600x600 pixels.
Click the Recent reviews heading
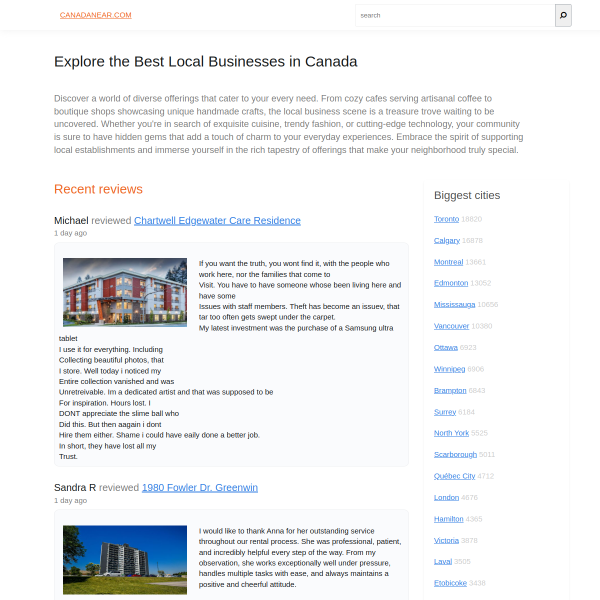(x=98, y=189)
